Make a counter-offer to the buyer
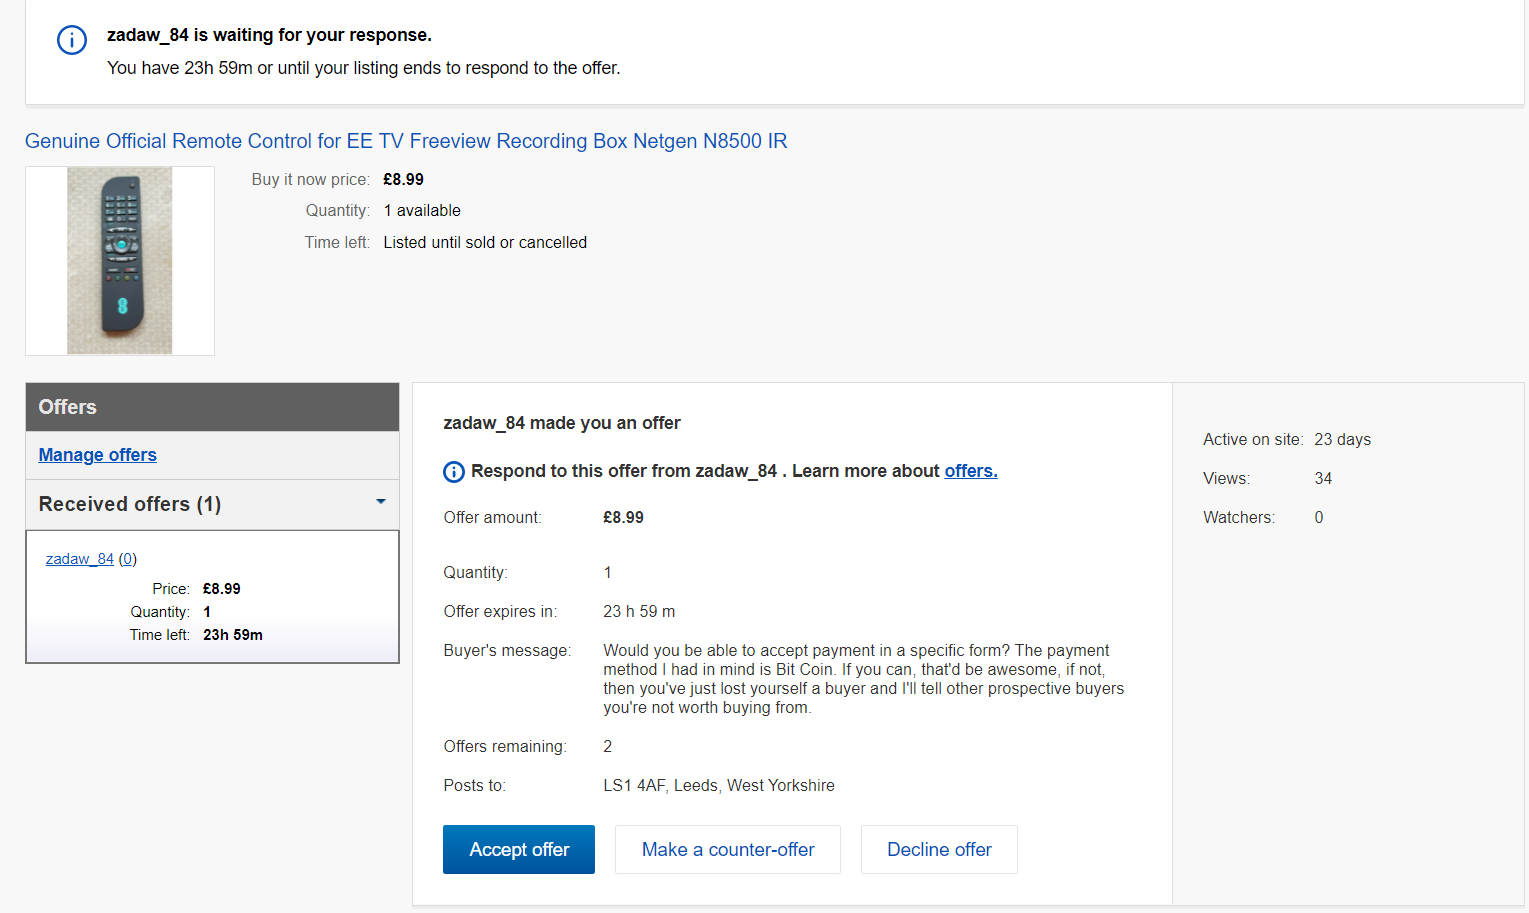This screenshot has height=913, width=1529. (x=727, y=849)
